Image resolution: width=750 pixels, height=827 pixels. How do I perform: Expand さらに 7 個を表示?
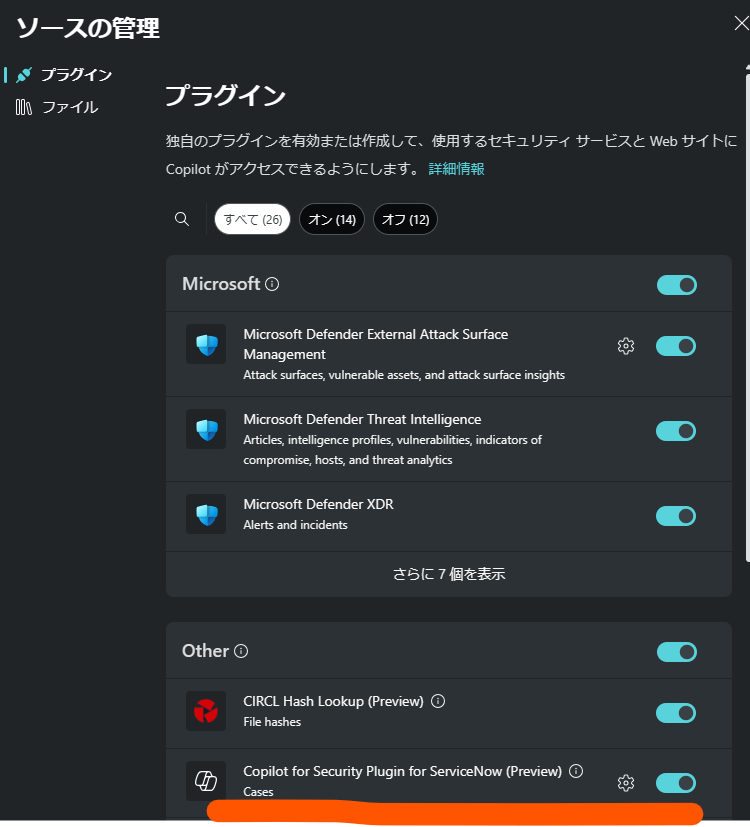click(x=449, y=574)
